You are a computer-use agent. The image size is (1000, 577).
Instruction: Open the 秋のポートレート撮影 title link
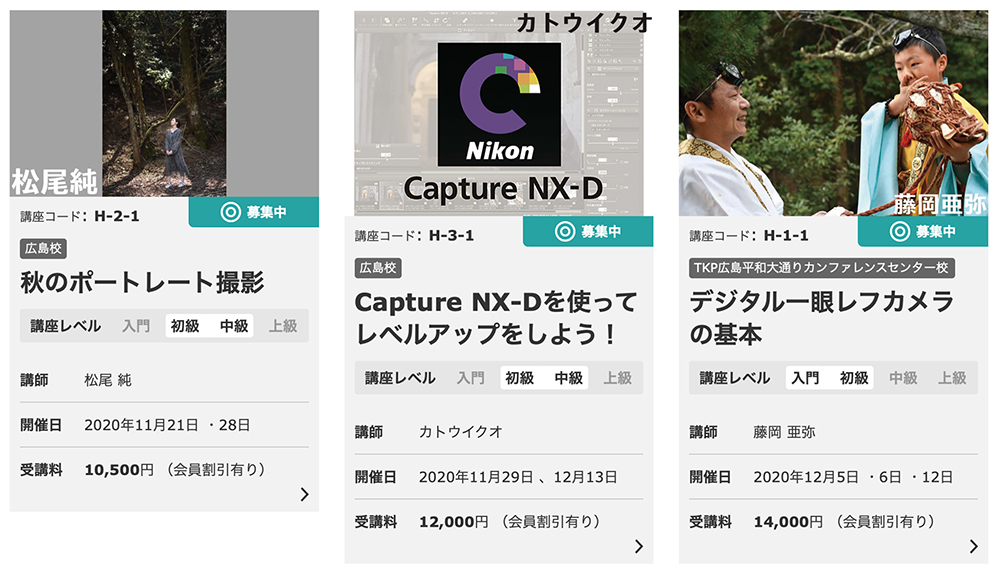pos(142,282)
